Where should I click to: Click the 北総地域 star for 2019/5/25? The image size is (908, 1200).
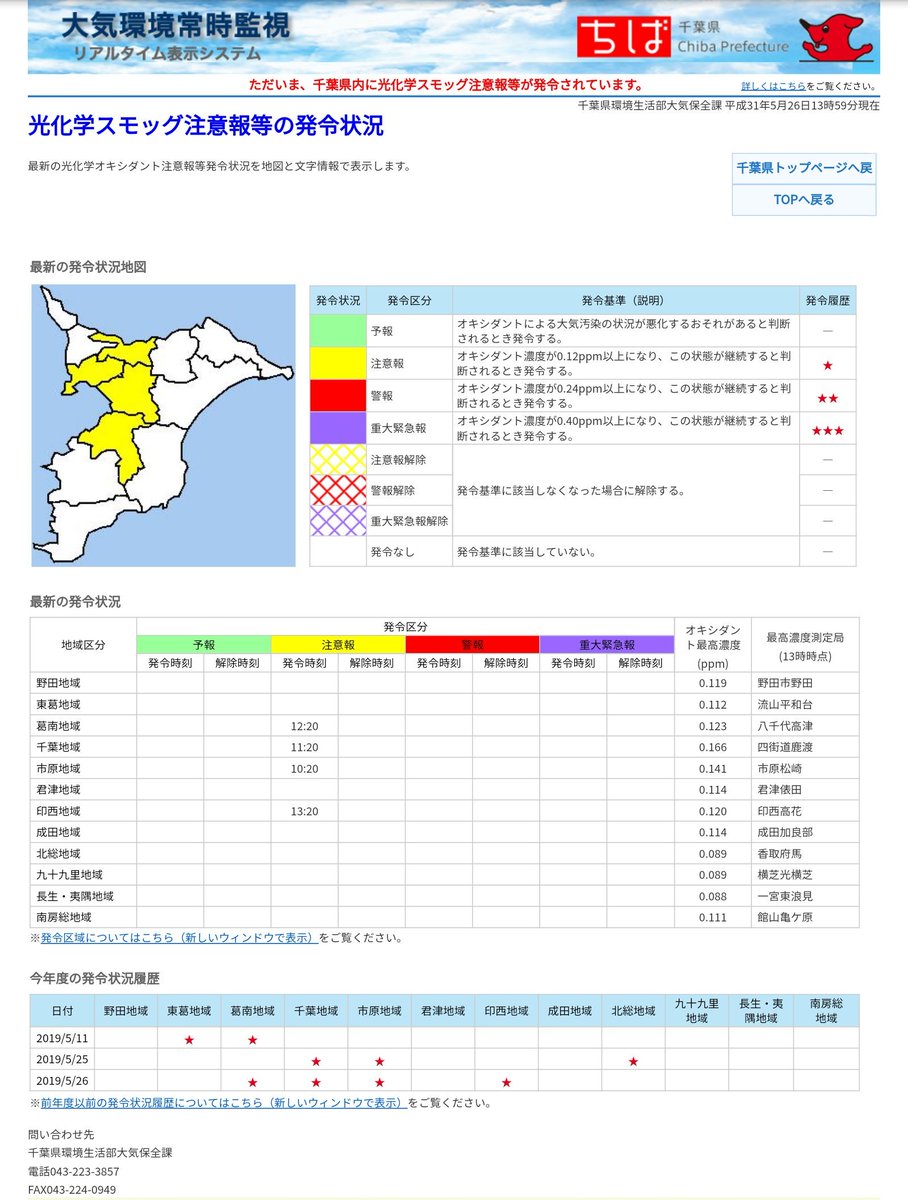click(633, 1061)
